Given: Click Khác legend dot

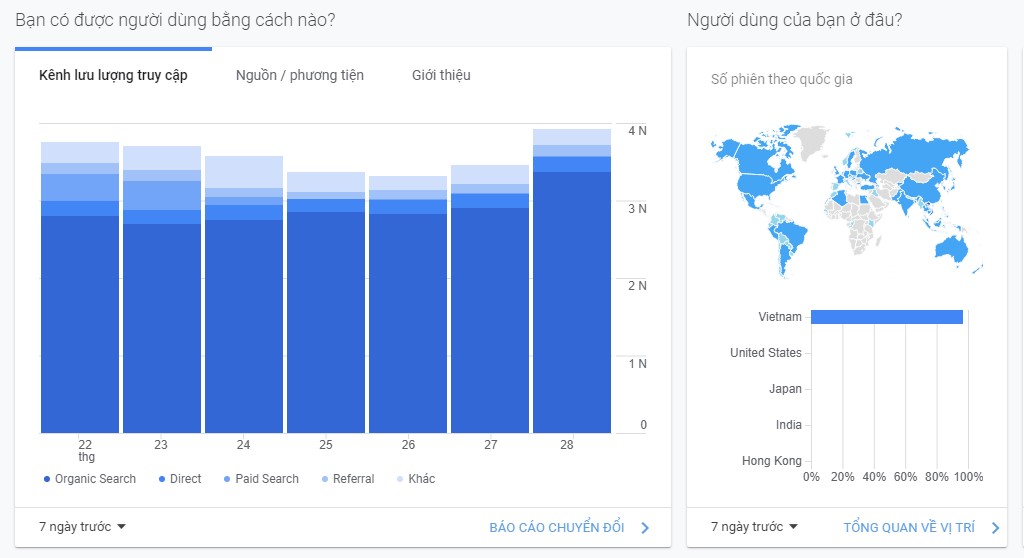Looking at the screenshot, I should (x=400, y=479).
